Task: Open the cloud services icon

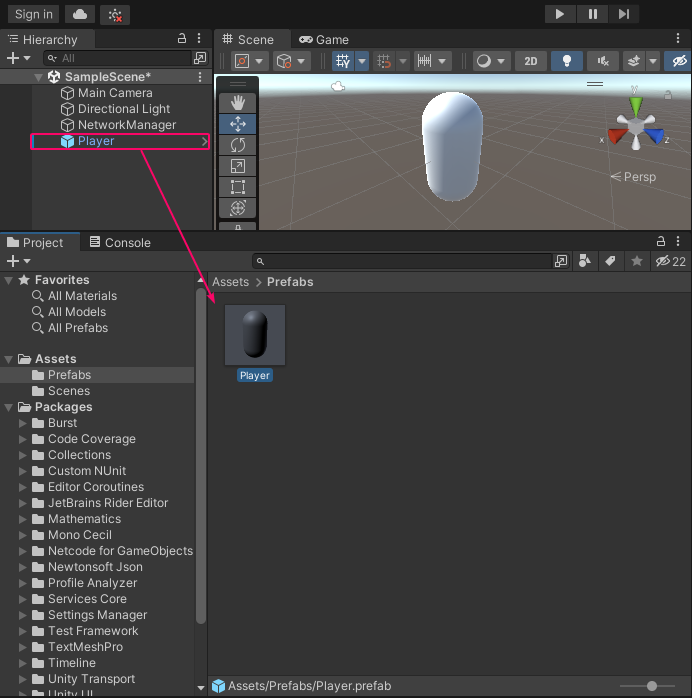Action: tap(80, 14)
